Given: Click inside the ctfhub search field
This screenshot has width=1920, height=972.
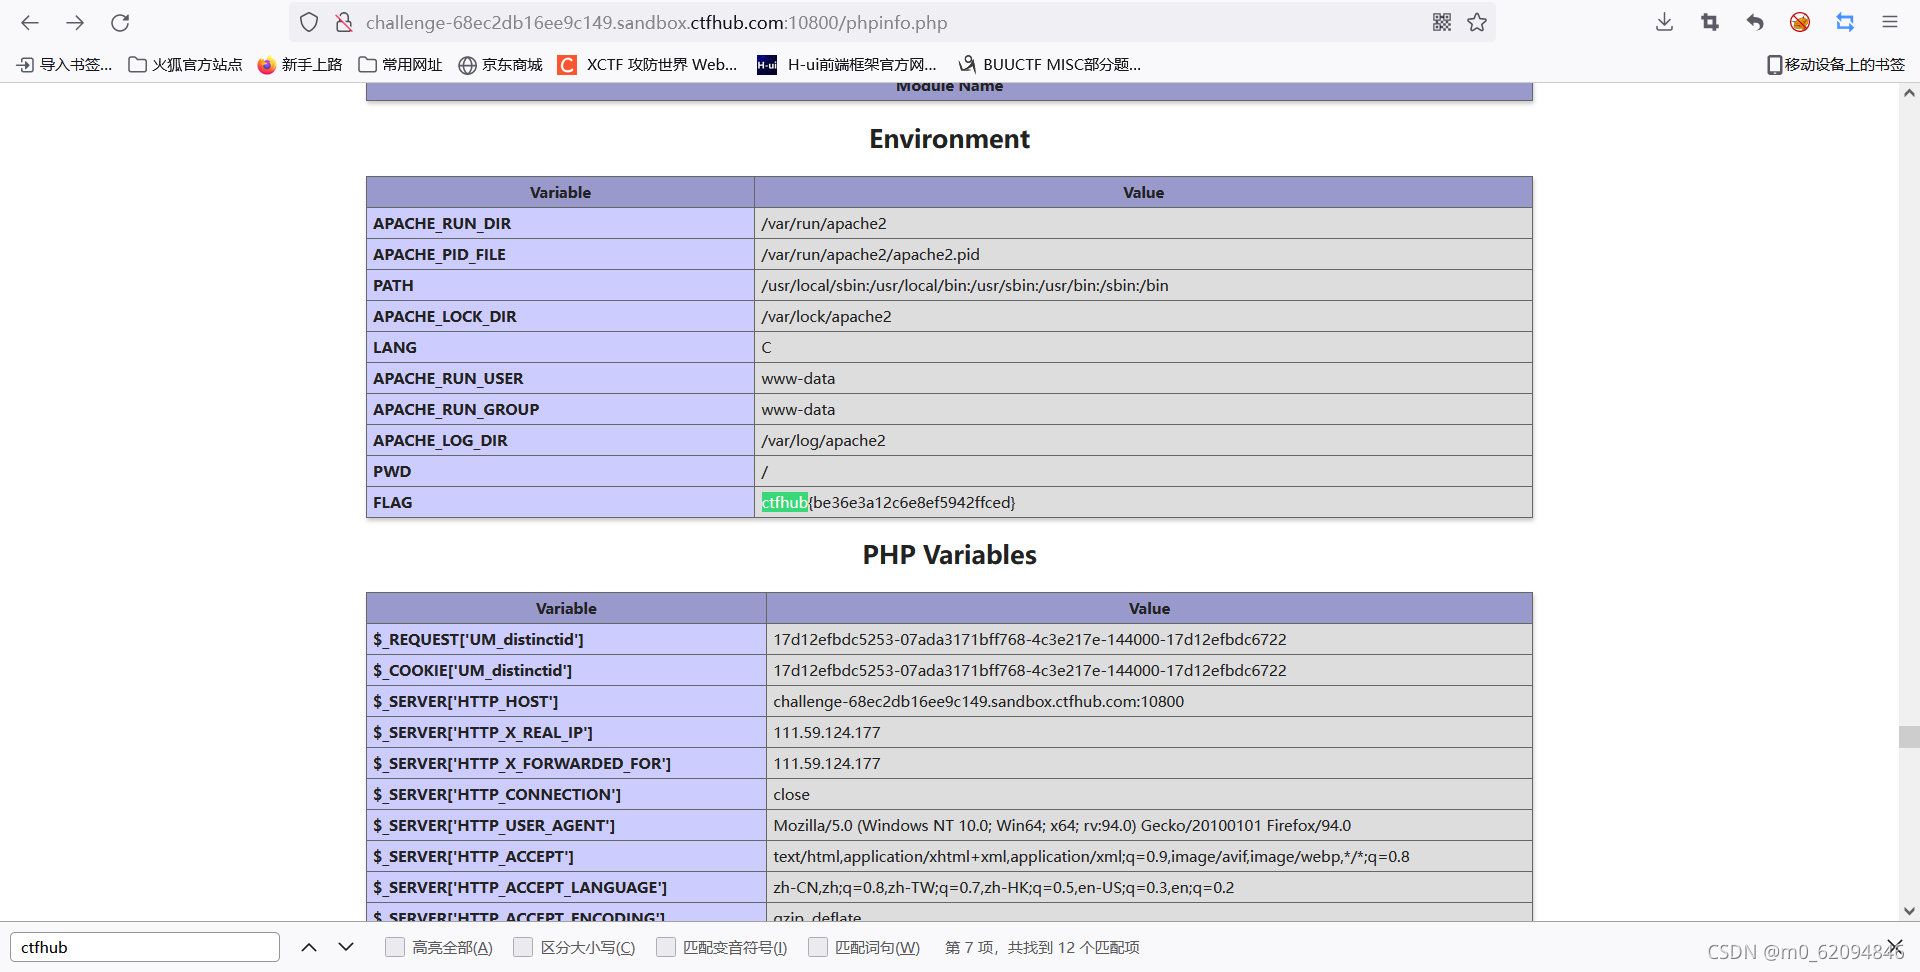Looking at the screenshot, I should tap(143, 947).
